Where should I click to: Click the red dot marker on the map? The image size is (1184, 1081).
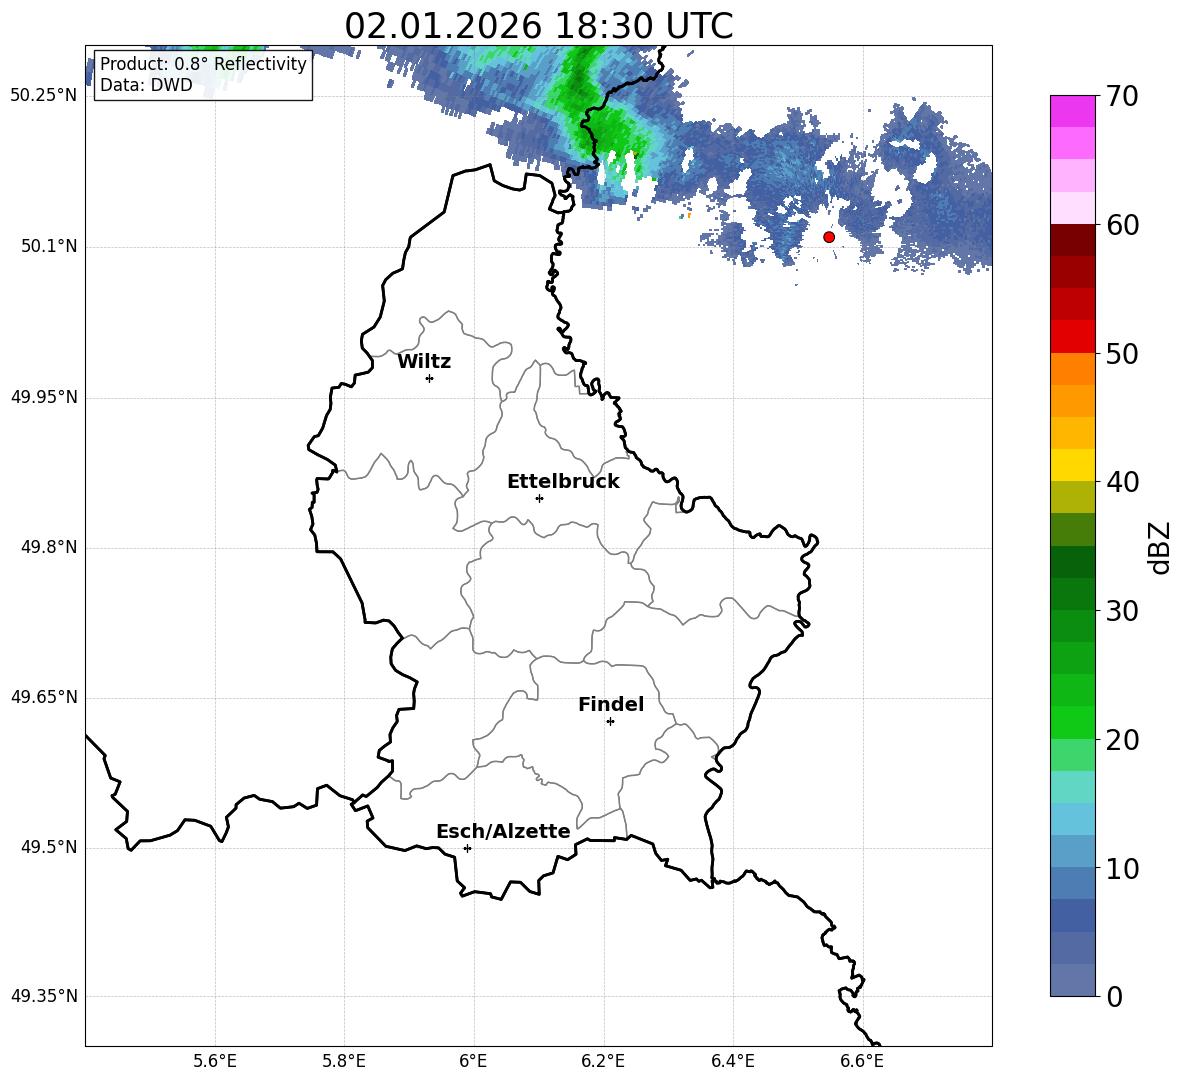tap(828, 237)
